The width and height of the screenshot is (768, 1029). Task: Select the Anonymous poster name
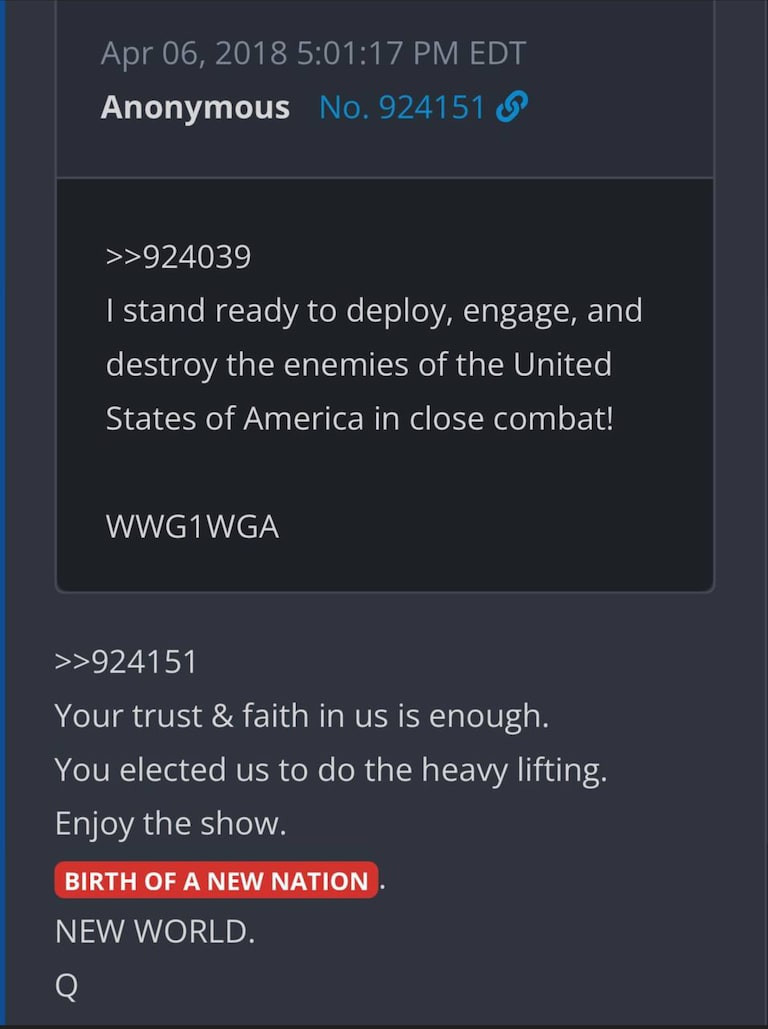point(195,107)
